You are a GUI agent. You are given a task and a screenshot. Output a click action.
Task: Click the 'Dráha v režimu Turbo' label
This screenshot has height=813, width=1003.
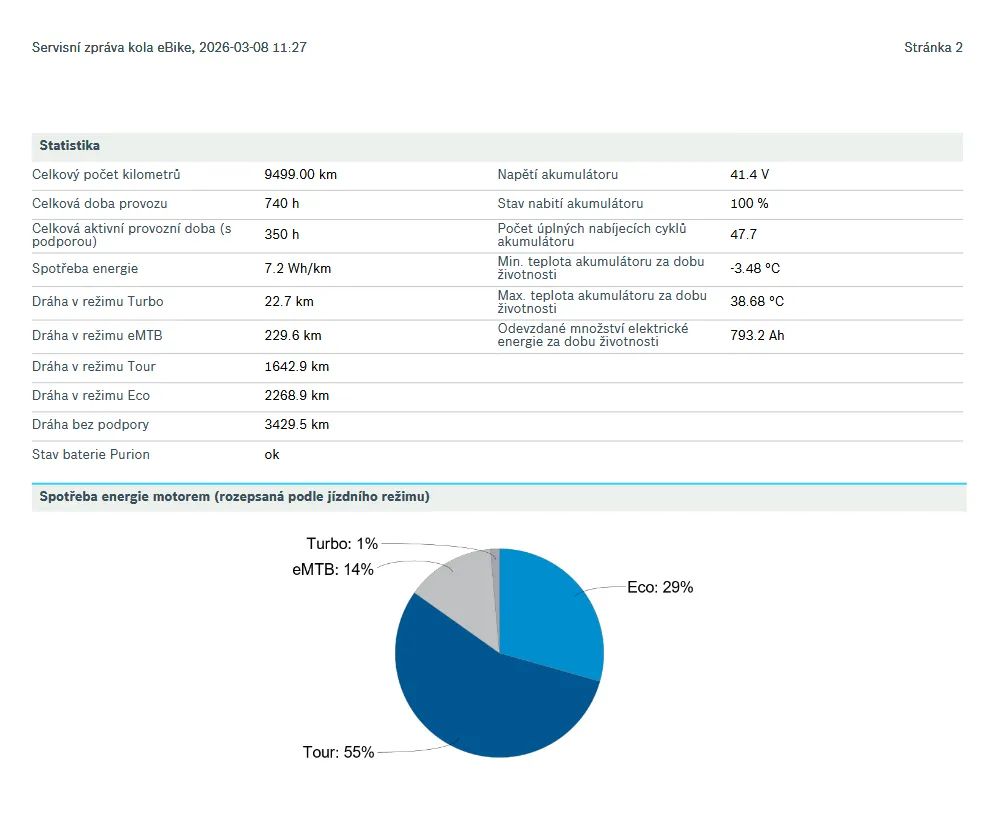click(98, 302)
